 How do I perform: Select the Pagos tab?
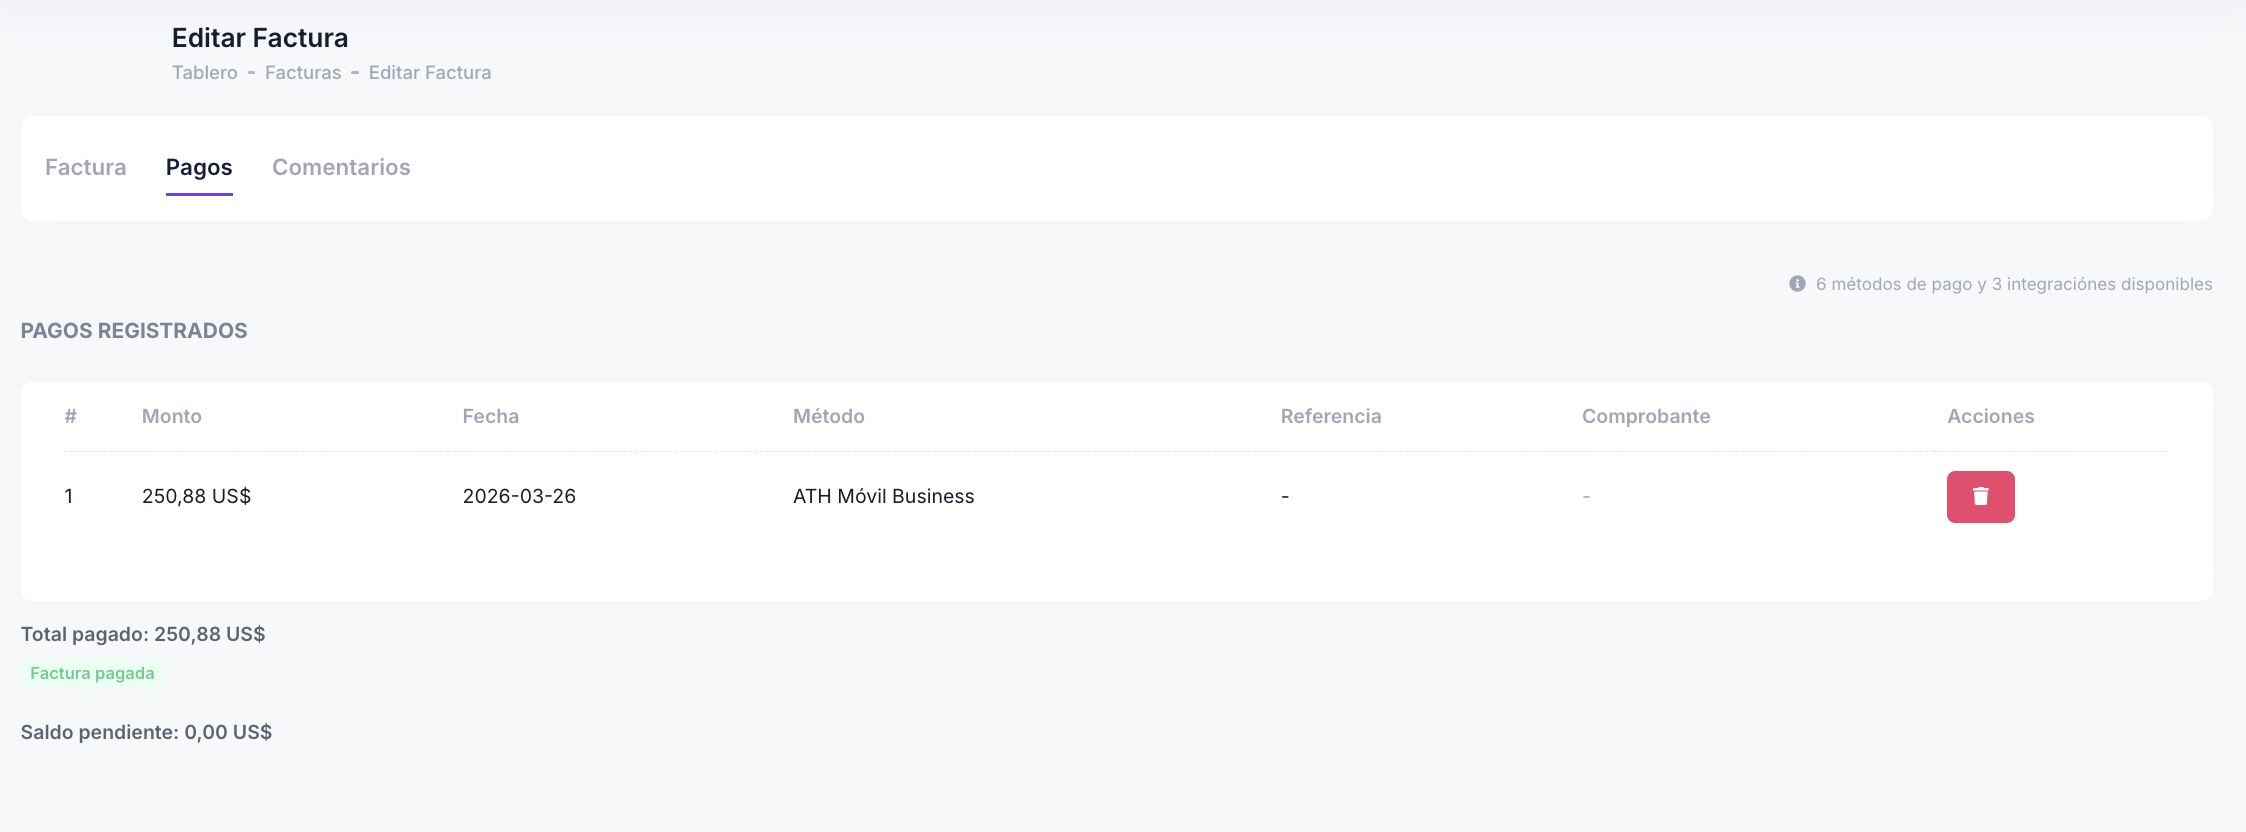199,167
